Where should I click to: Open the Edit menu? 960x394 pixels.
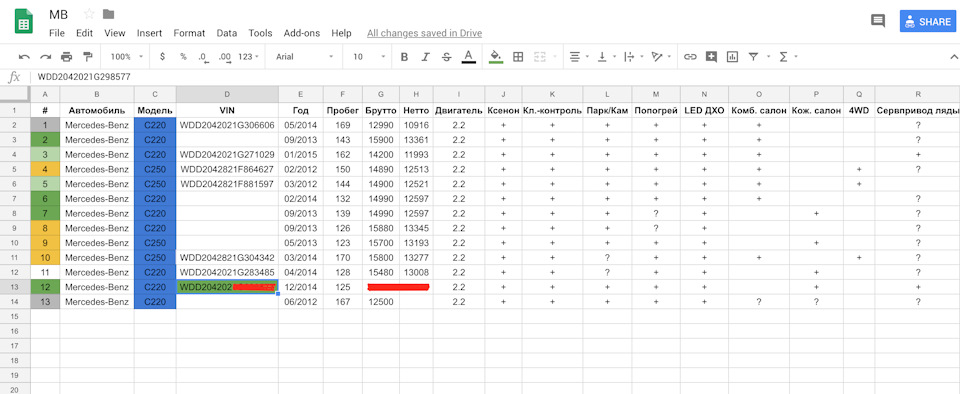84,33
